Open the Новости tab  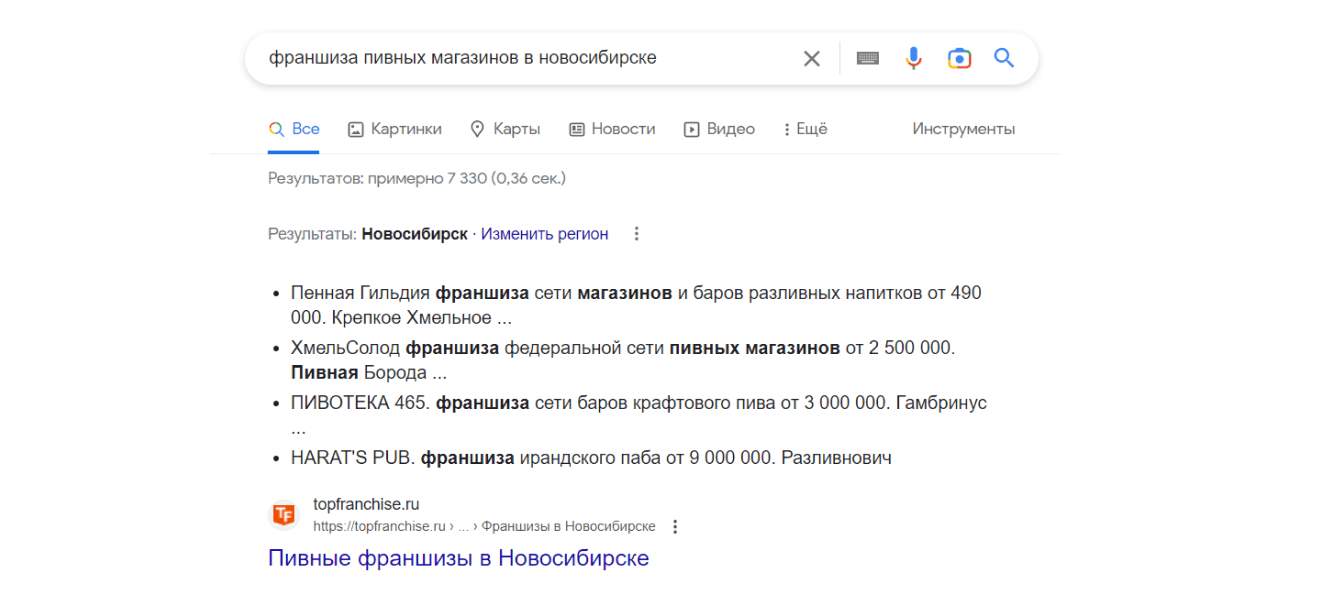click(612, 129)
